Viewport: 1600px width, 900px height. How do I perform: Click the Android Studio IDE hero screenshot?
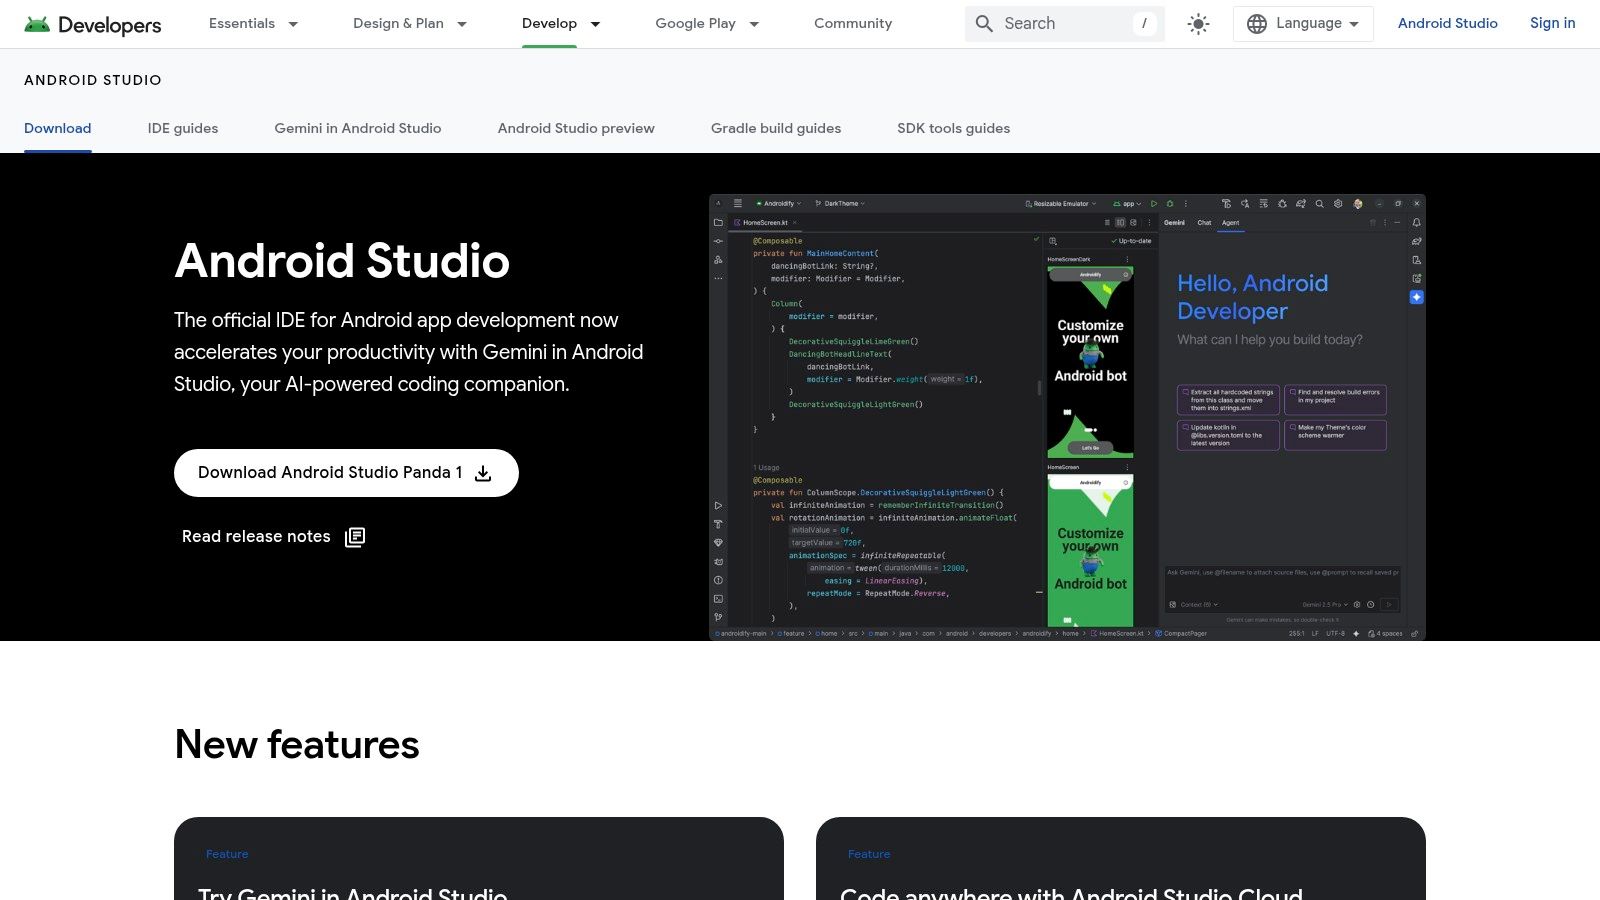tap(1067, 417)
